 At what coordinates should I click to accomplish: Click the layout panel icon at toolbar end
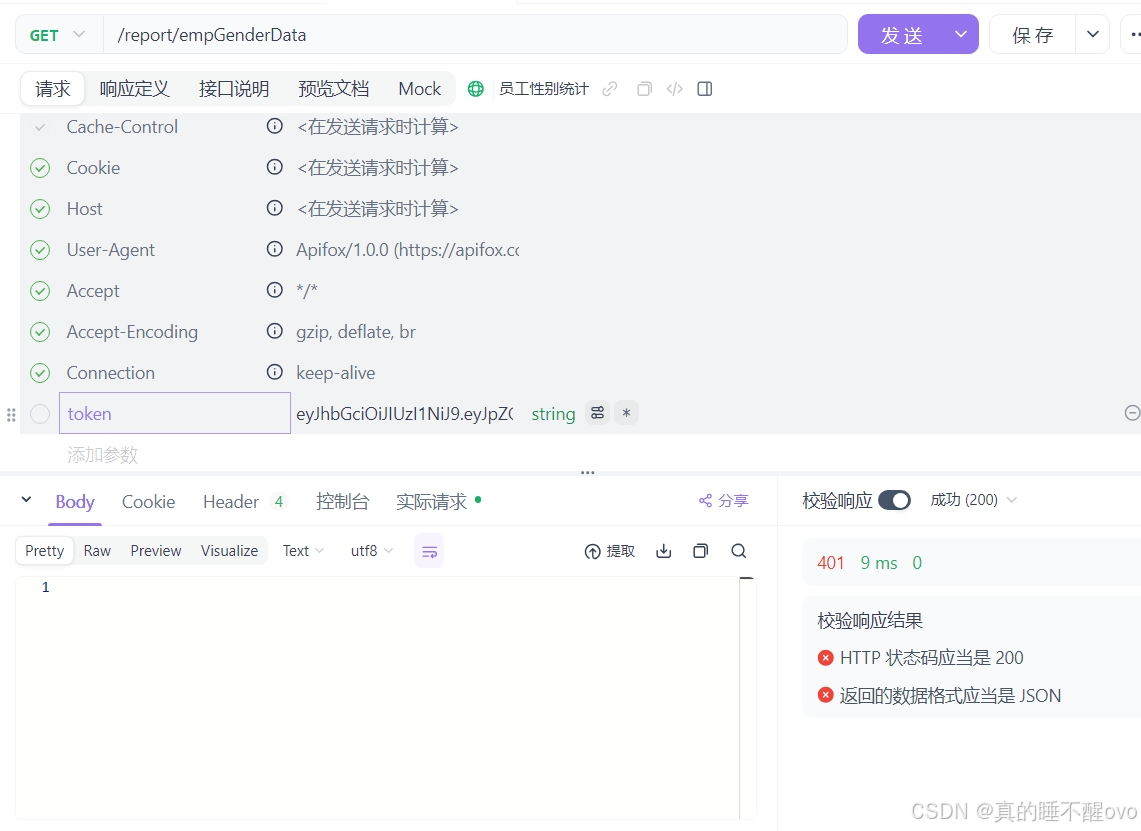tap(704, 88)
